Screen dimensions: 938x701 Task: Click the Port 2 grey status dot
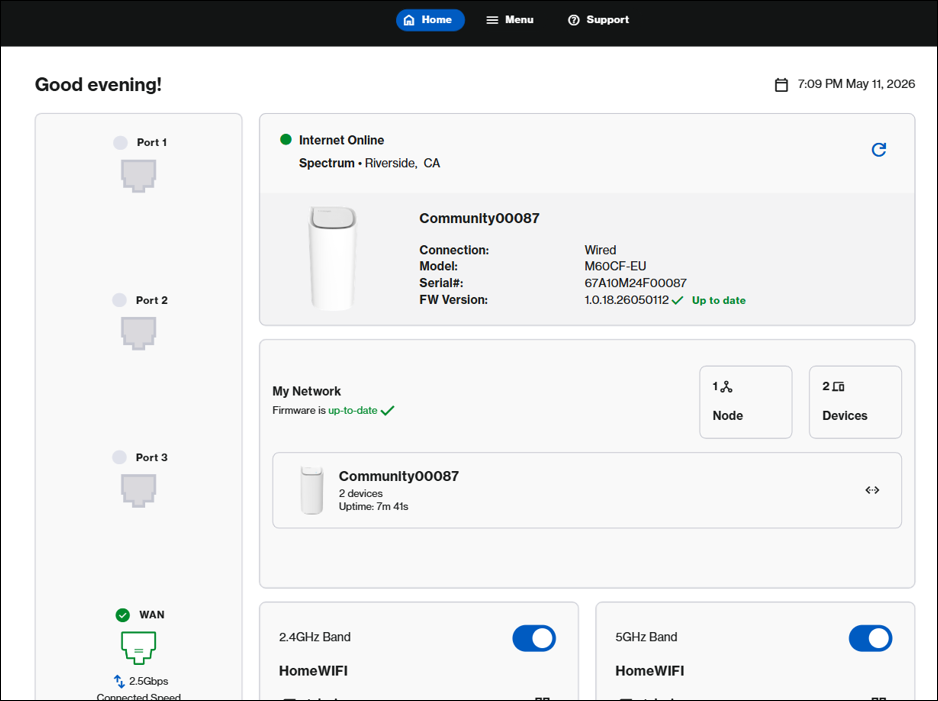(x=120, y=300)
